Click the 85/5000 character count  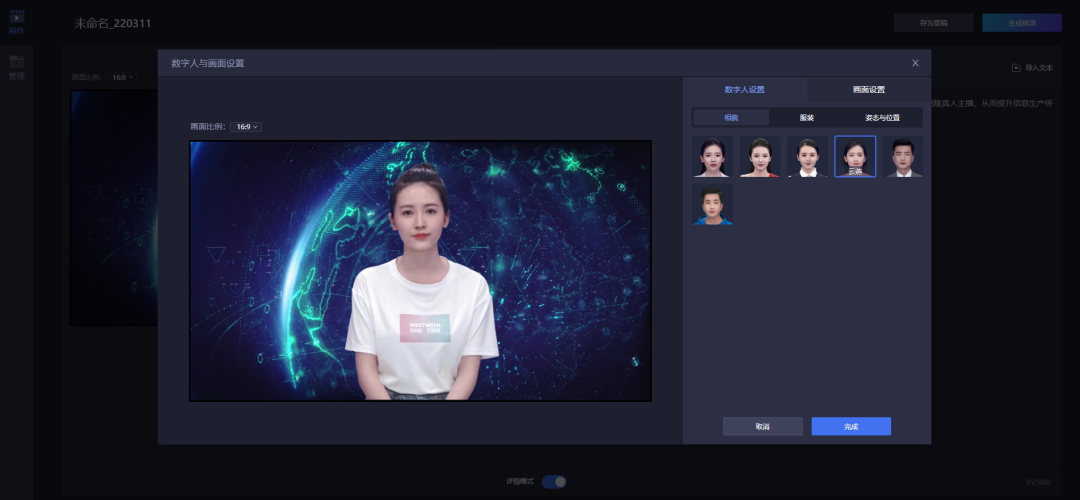[x=1039, y=482]
